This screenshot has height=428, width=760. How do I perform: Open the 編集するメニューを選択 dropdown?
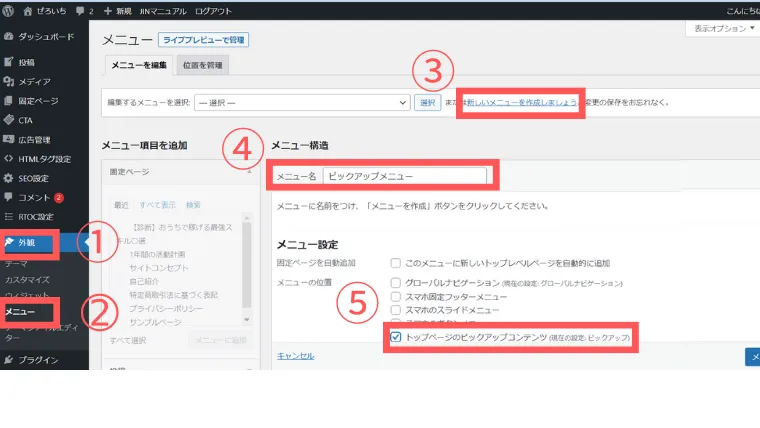point(302,103)
